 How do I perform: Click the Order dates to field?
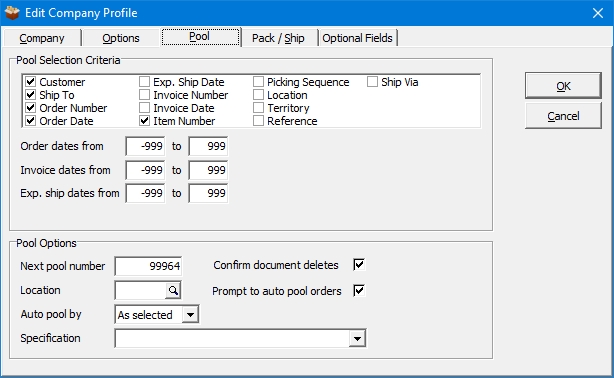click(x=208, y=146)
